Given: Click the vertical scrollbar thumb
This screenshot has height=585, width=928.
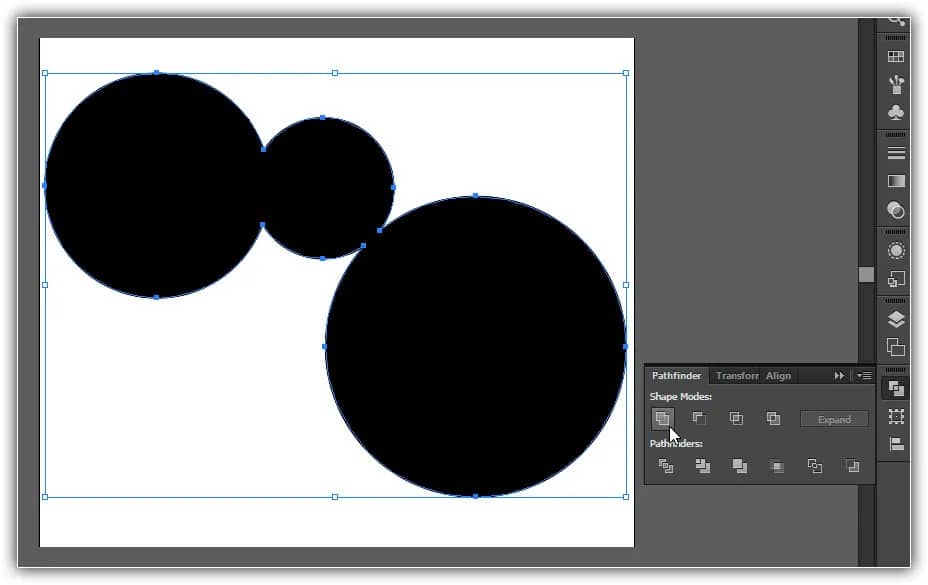Looking at the screenshot, I should 866,274.
